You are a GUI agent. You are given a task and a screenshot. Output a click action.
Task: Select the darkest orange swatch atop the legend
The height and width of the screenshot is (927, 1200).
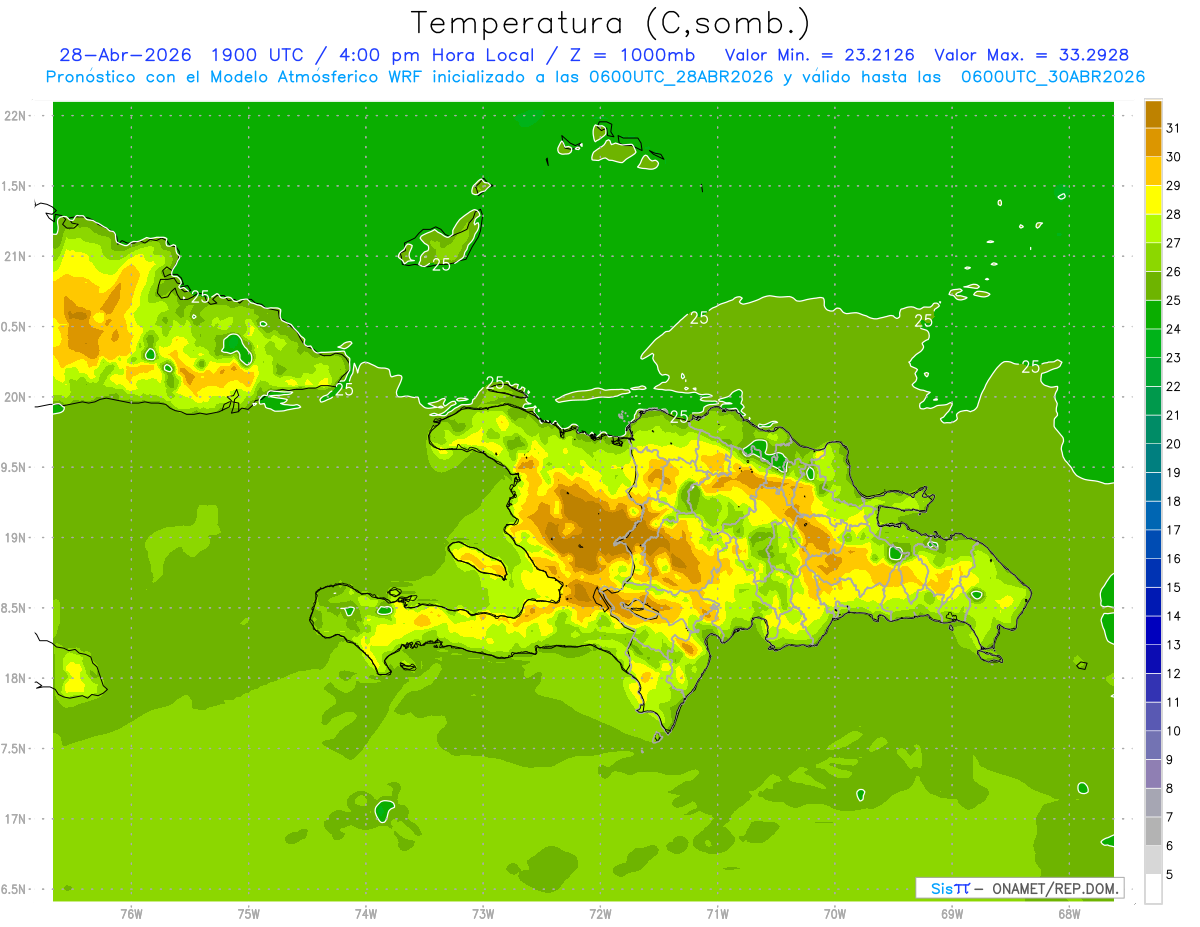1153,114
